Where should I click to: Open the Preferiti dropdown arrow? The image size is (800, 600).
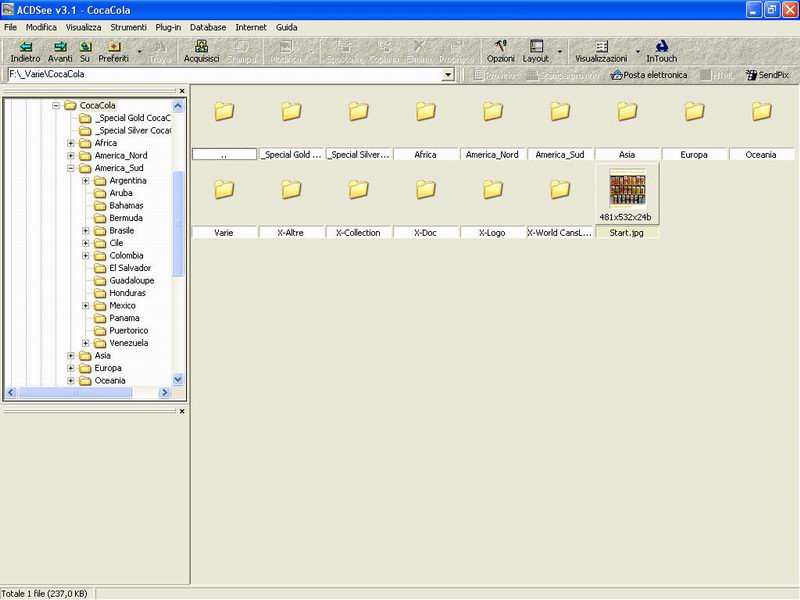[139, 52]
